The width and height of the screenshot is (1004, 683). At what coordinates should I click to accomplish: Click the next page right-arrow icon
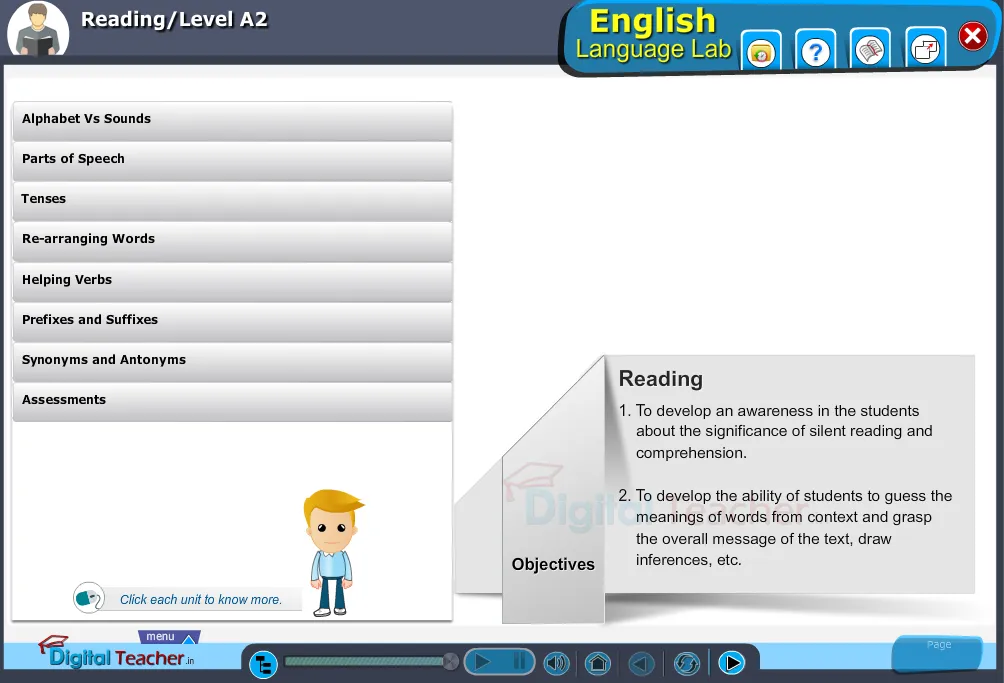pos(732,663)
